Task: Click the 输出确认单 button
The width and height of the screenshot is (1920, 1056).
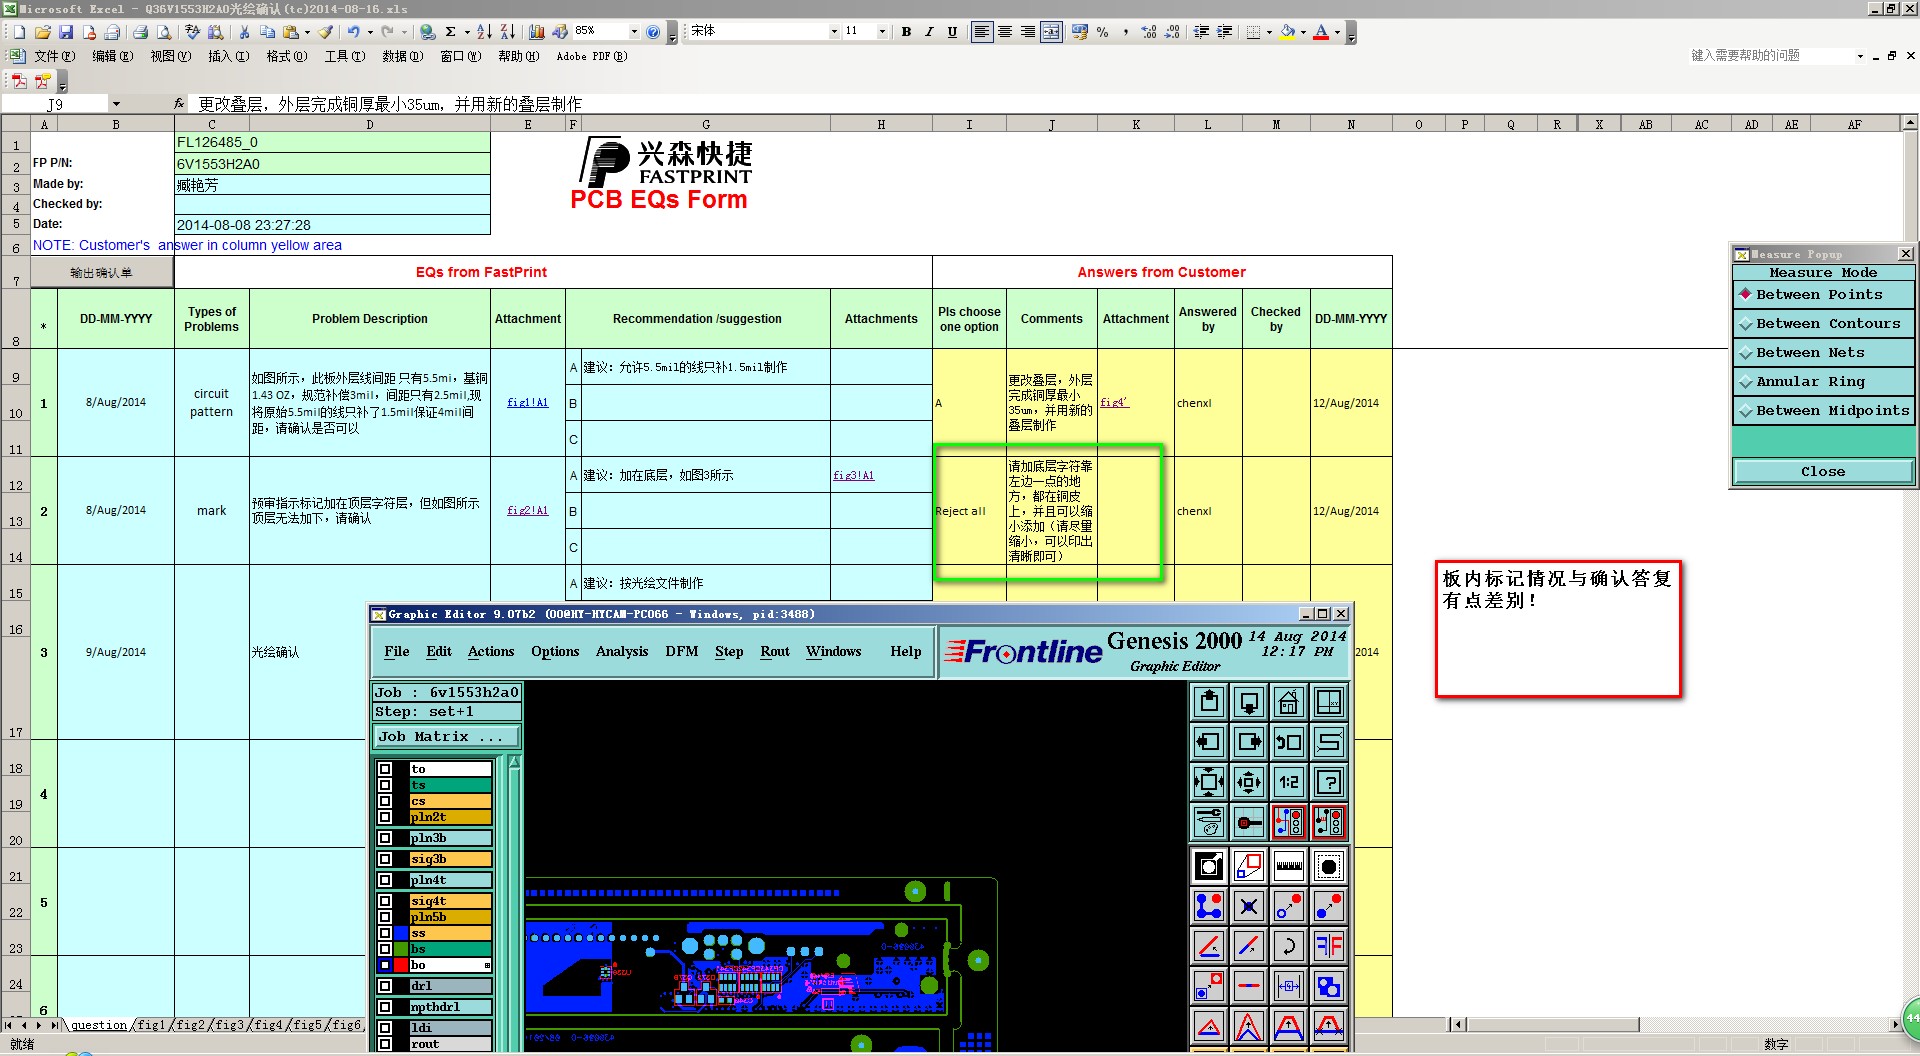Action: [101, 273]
